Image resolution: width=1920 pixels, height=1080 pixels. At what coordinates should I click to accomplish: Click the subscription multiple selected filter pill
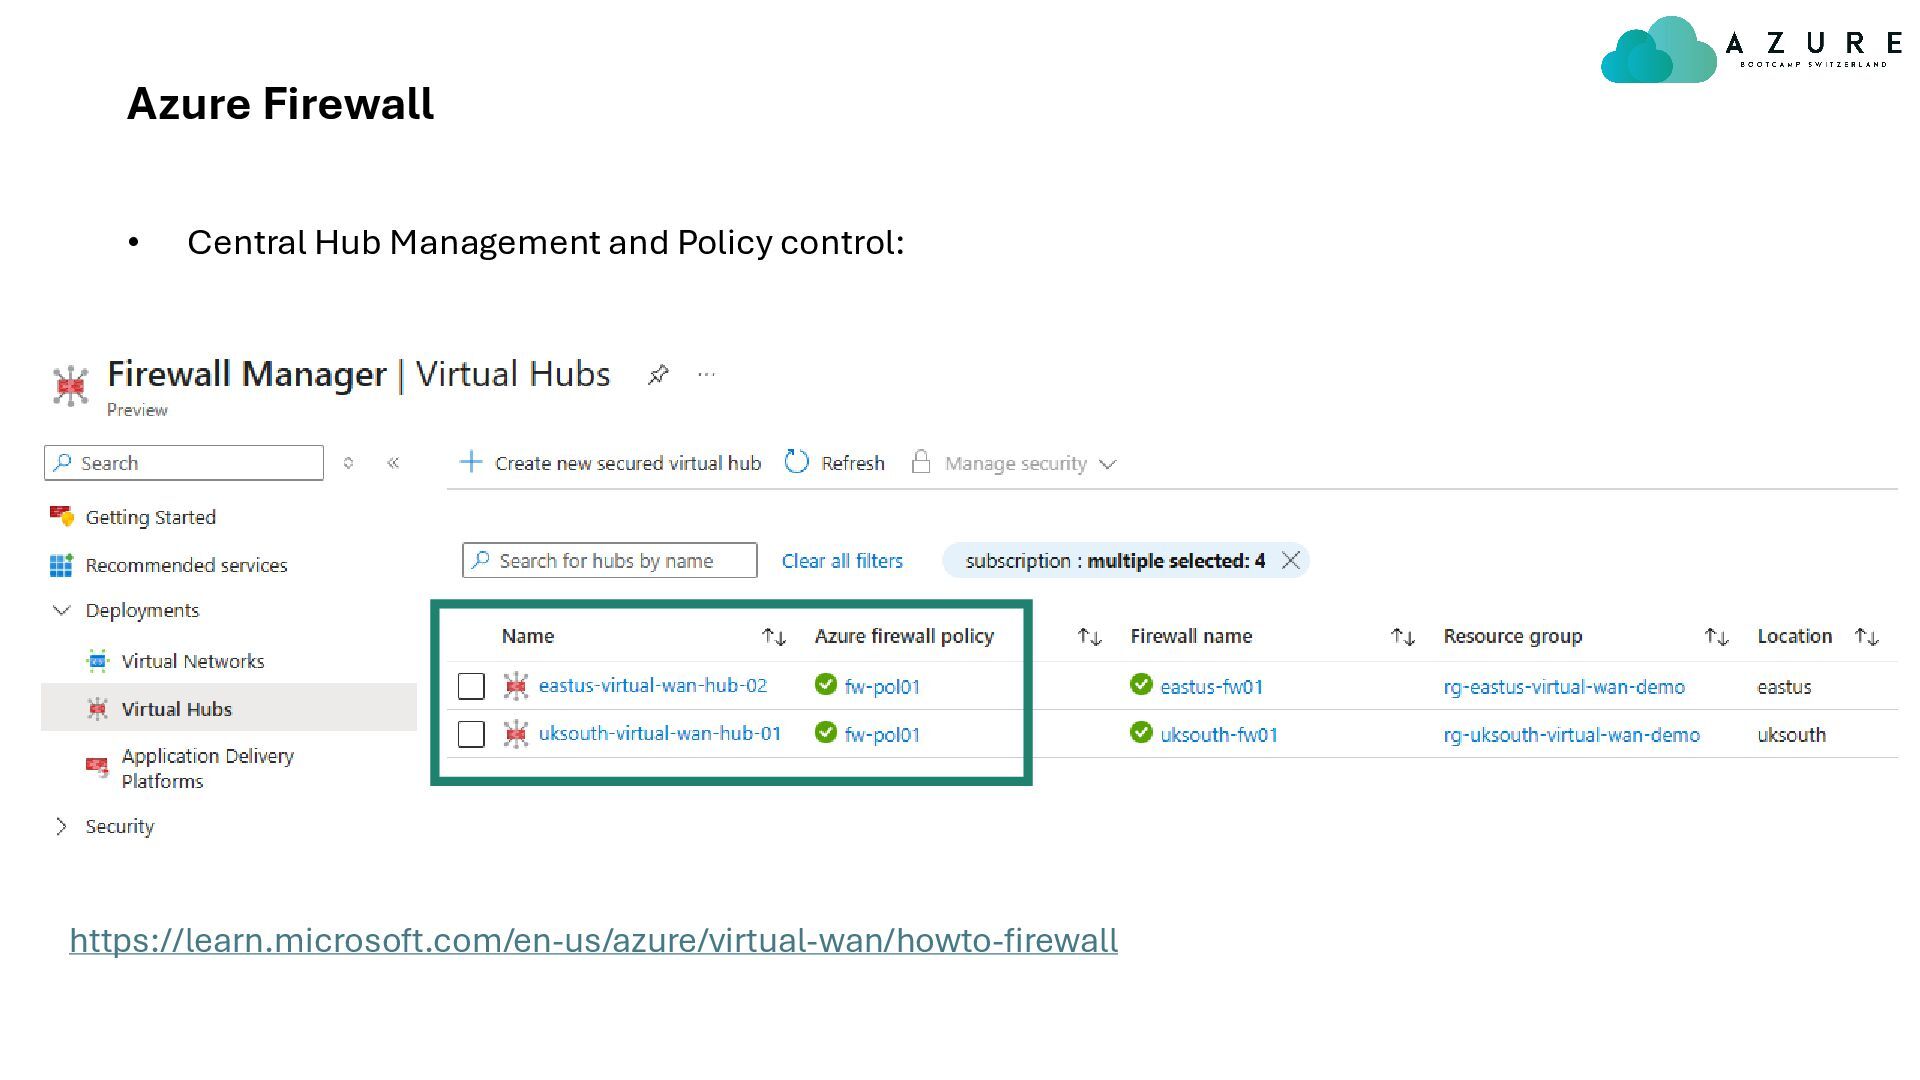(x=1126, y=560)
